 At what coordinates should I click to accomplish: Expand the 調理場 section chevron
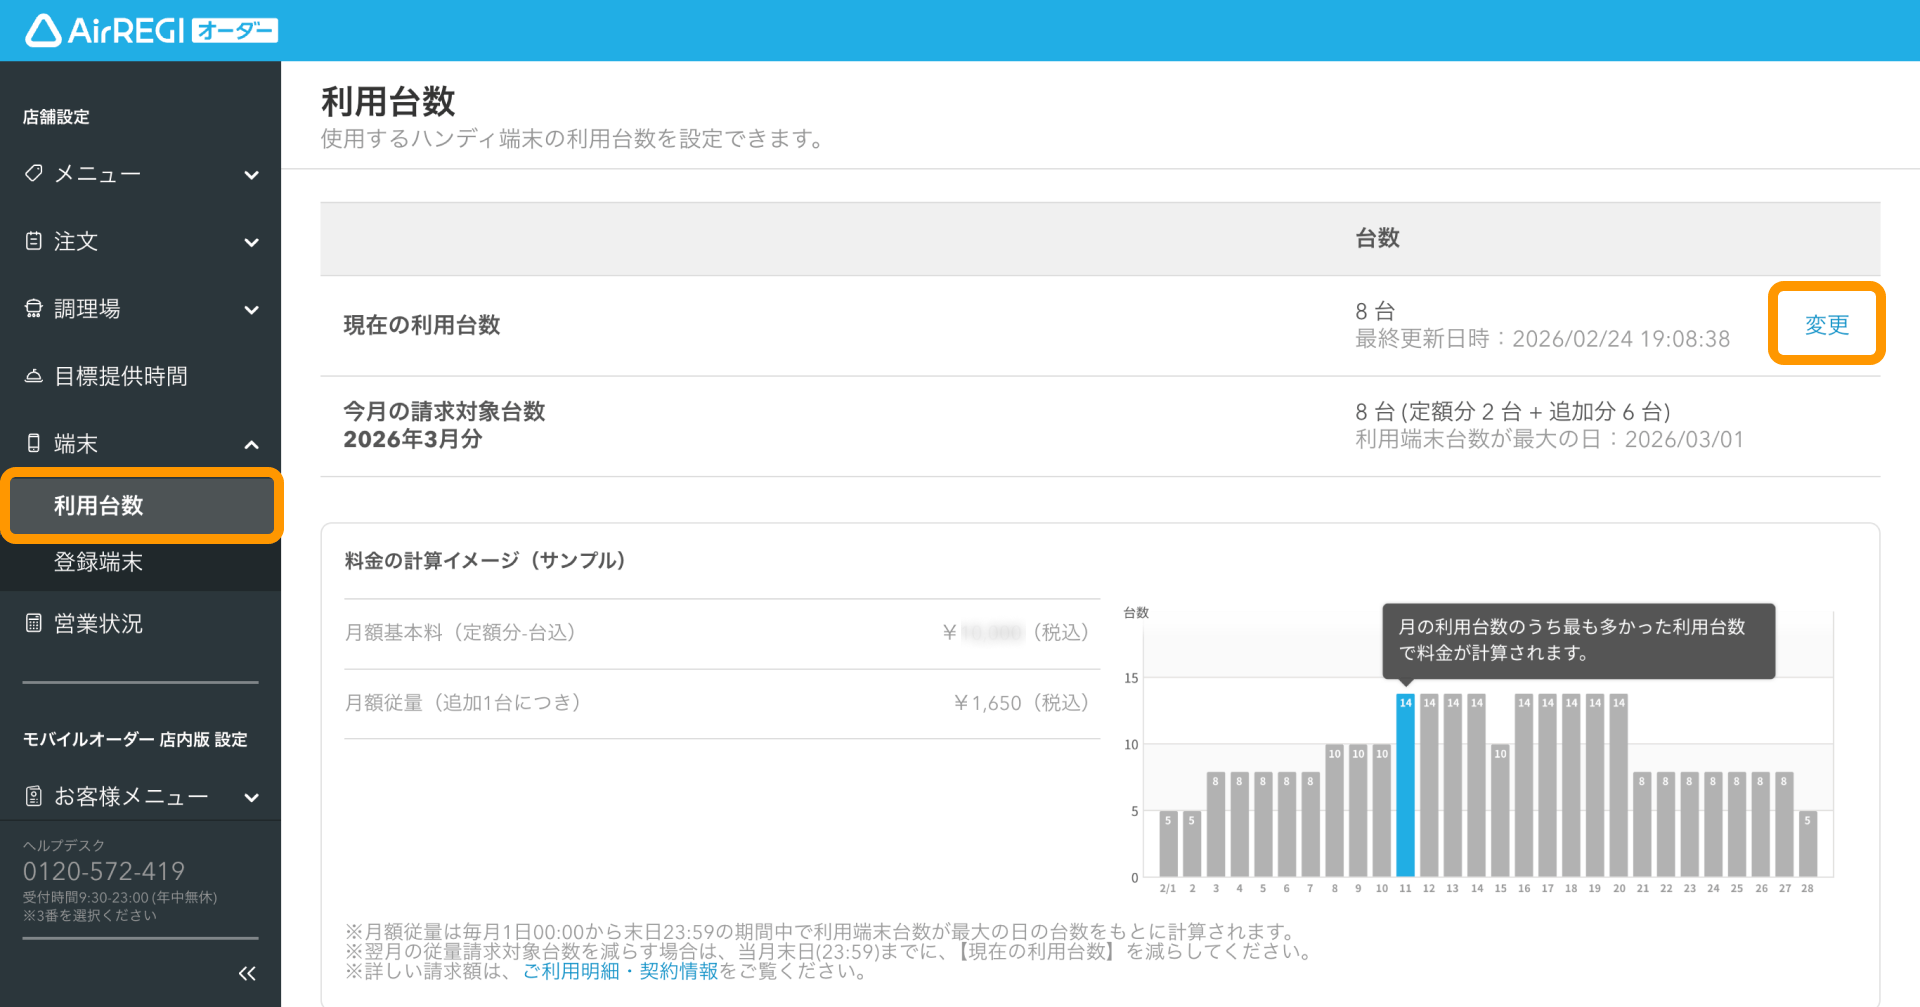(252, 310)
